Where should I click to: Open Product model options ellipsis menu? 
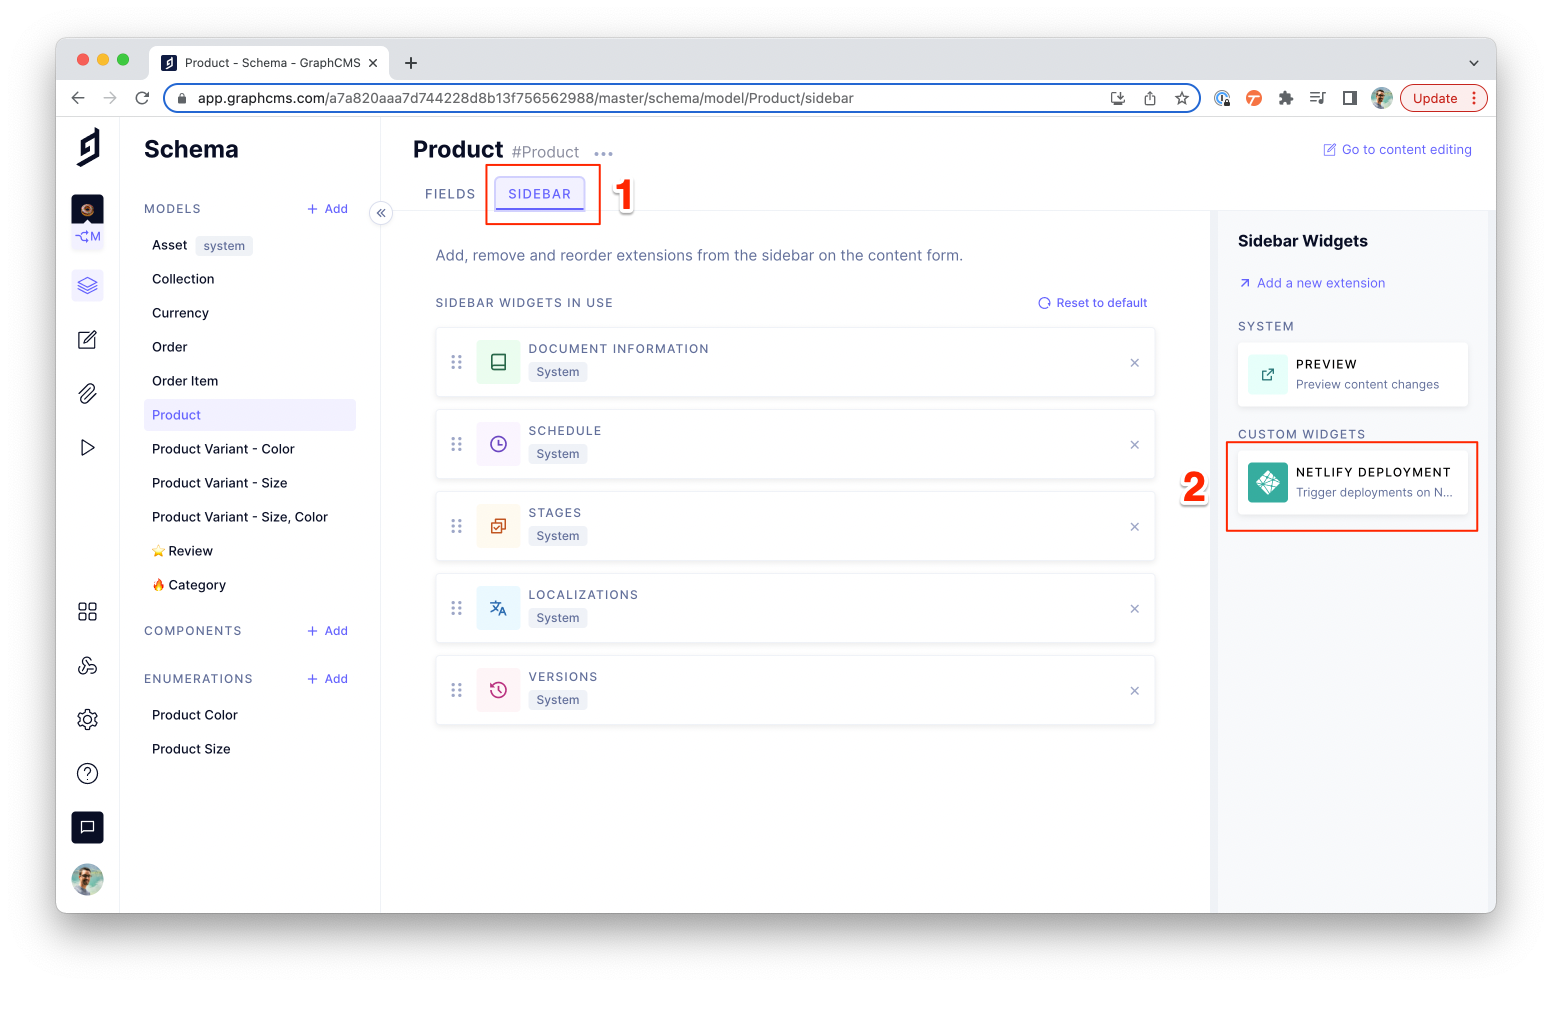tap(603, 153)
